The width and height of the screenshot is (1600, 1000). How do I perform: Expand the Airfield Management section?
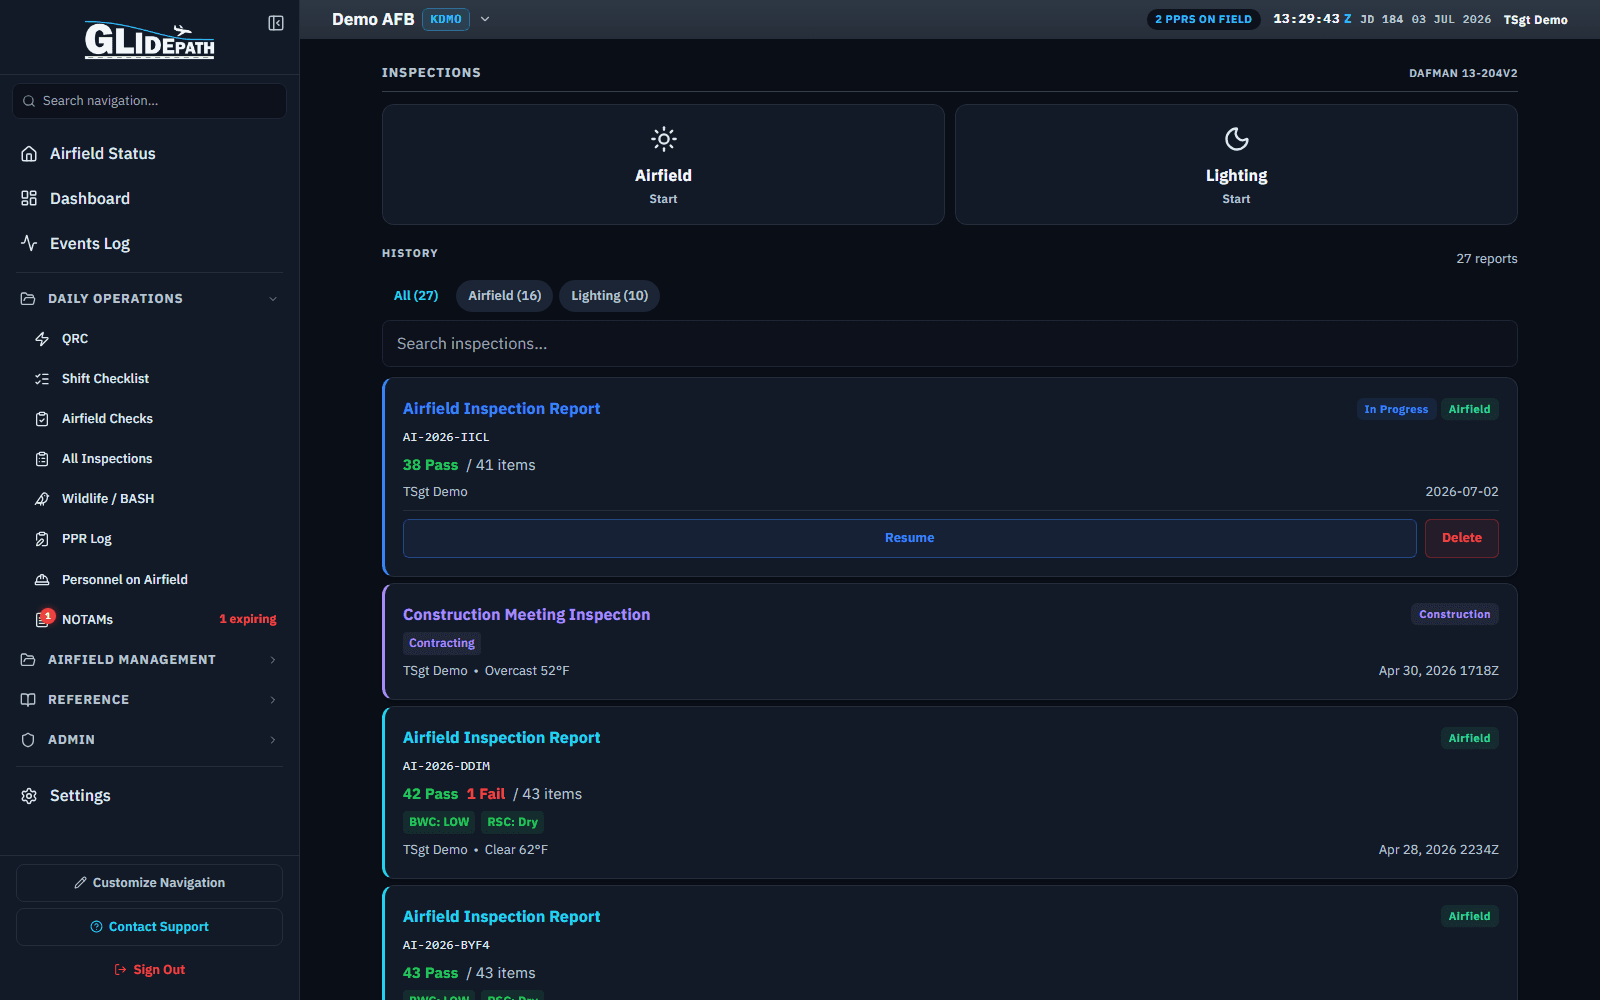click(x=150, y=660)
